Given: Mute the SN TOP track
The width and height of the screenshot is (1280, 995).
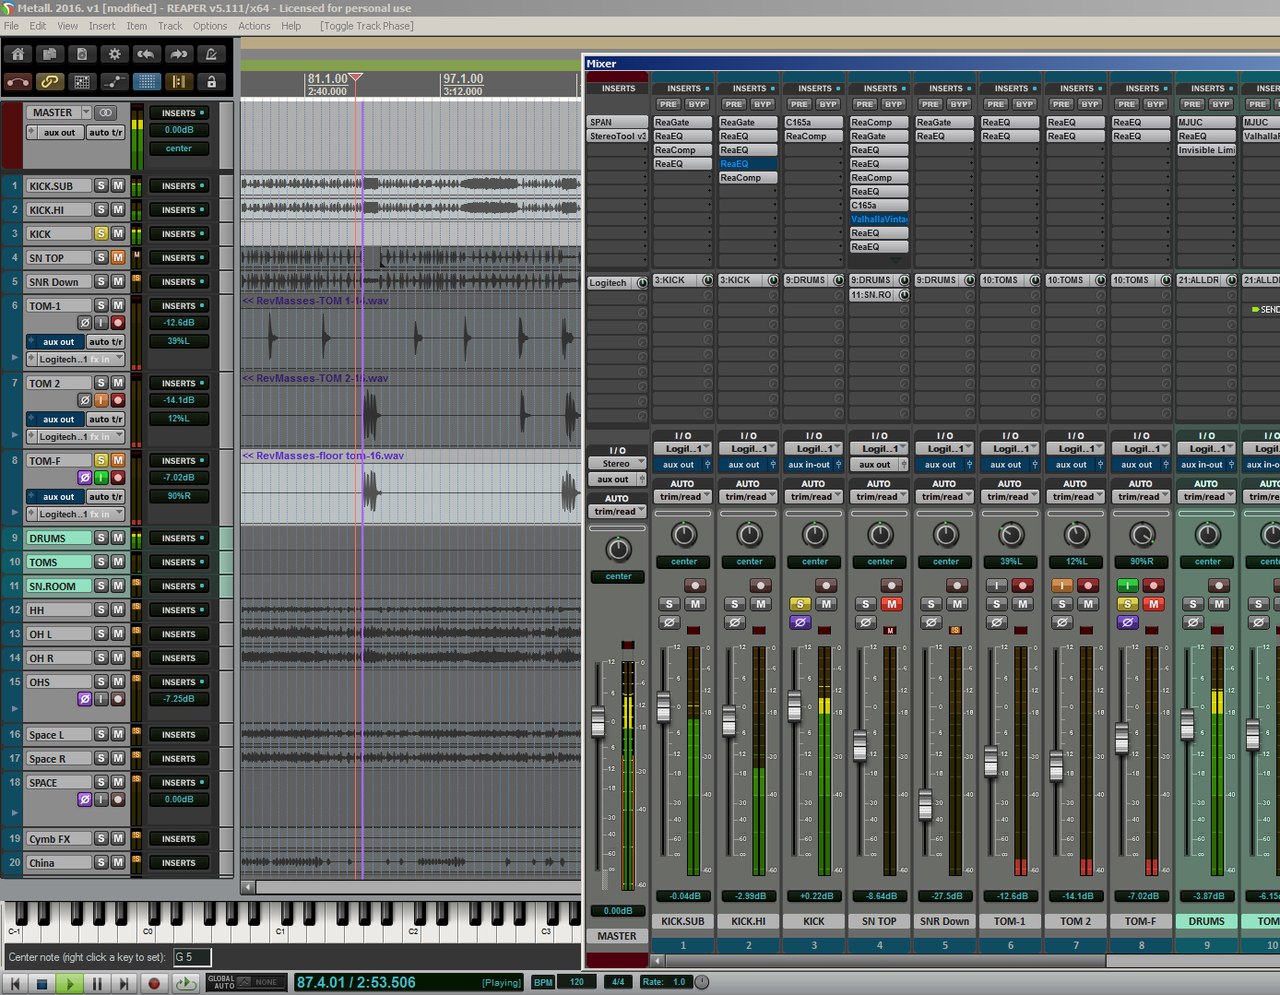Looking at the screenshot, I should (x=118, y=258).
